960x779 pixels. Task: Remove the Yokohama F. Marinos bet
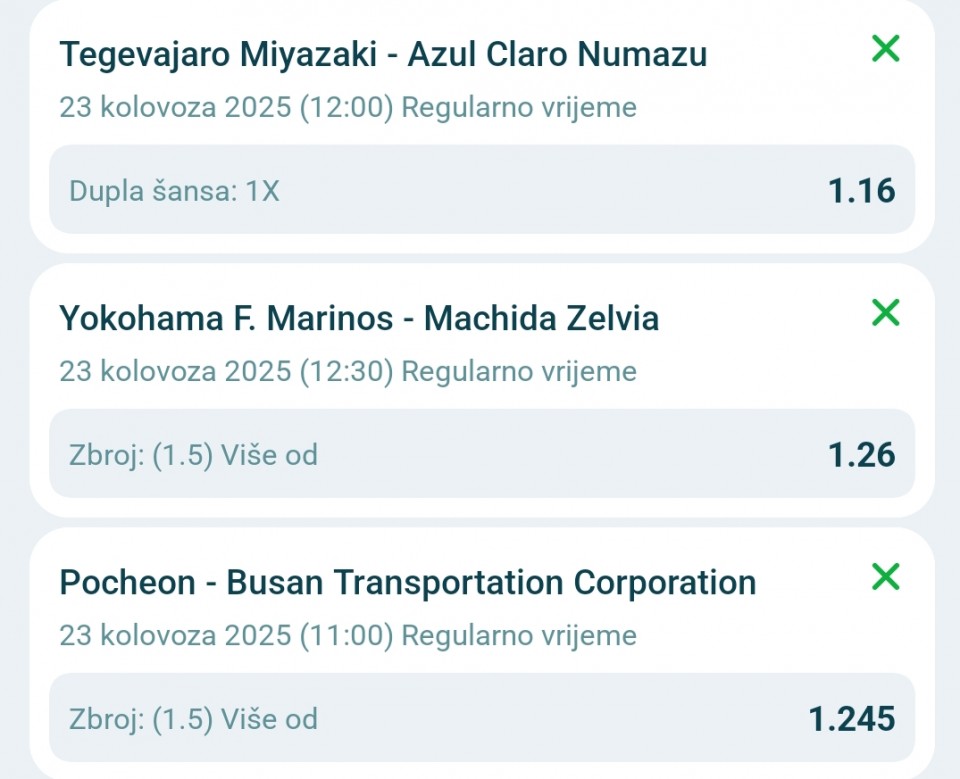[x=885, y=313]
